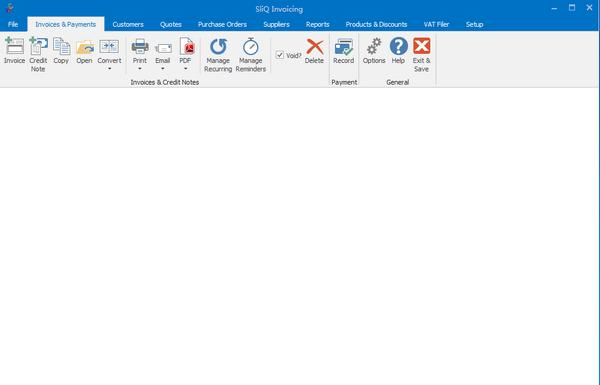Email the invoice with the envelope icon

163,48
